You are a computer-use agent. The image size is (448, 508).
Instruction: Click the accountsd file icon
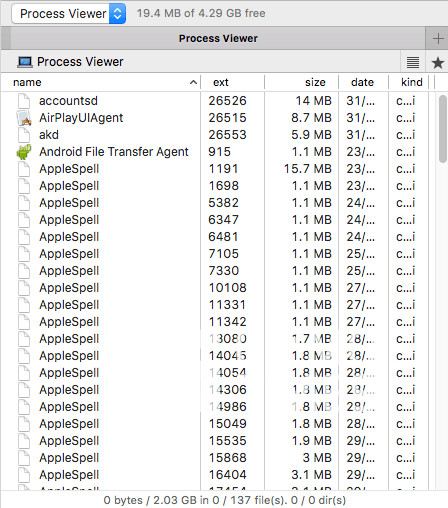pos(24,101)
